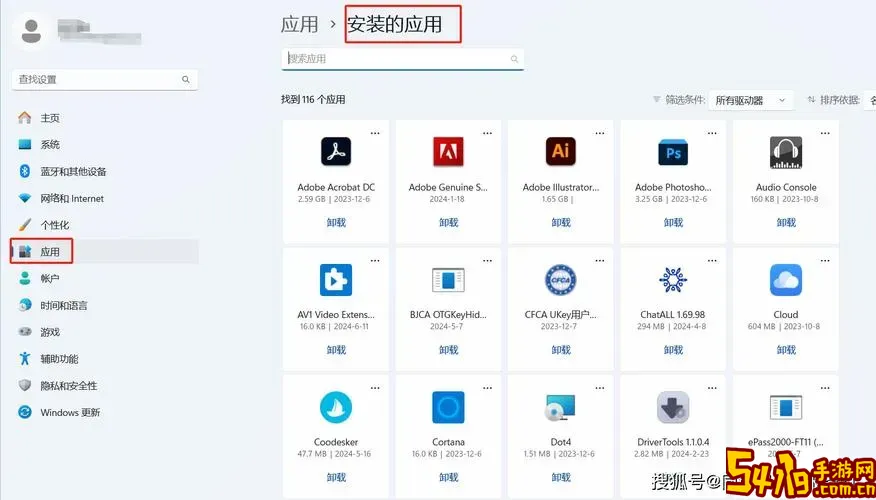Screen dimensions: 876x500
Task: Open more options for Dot4
Action: click(599, 388)
